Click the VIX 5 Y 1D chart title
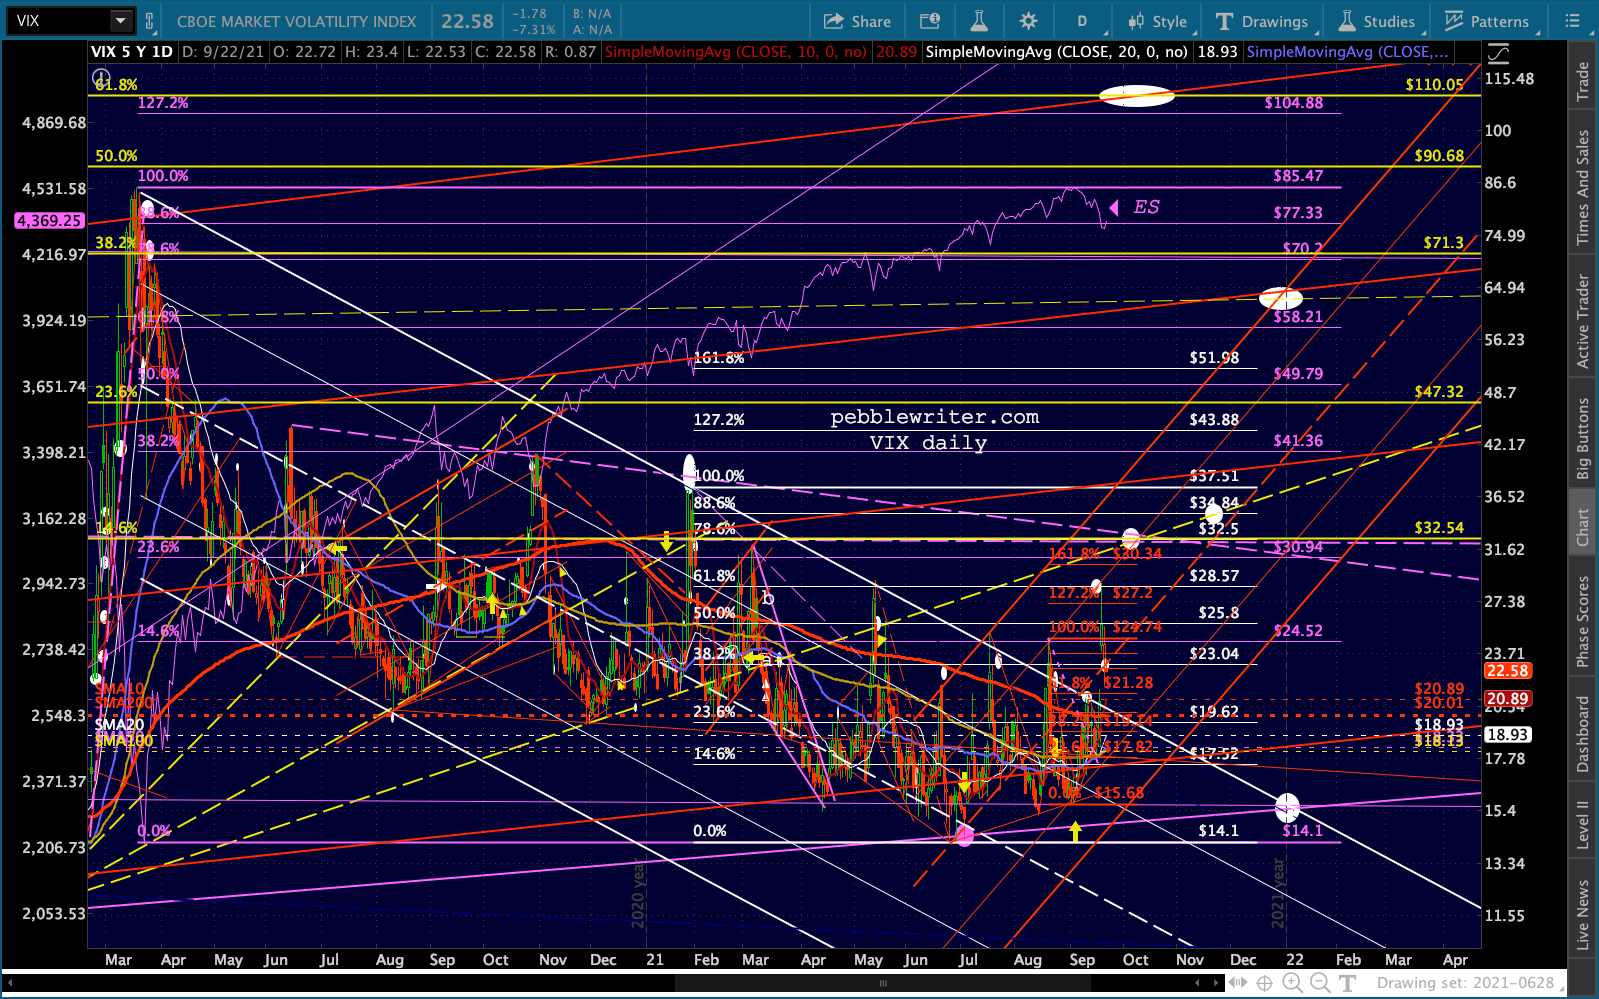 (x=132, y=52)
